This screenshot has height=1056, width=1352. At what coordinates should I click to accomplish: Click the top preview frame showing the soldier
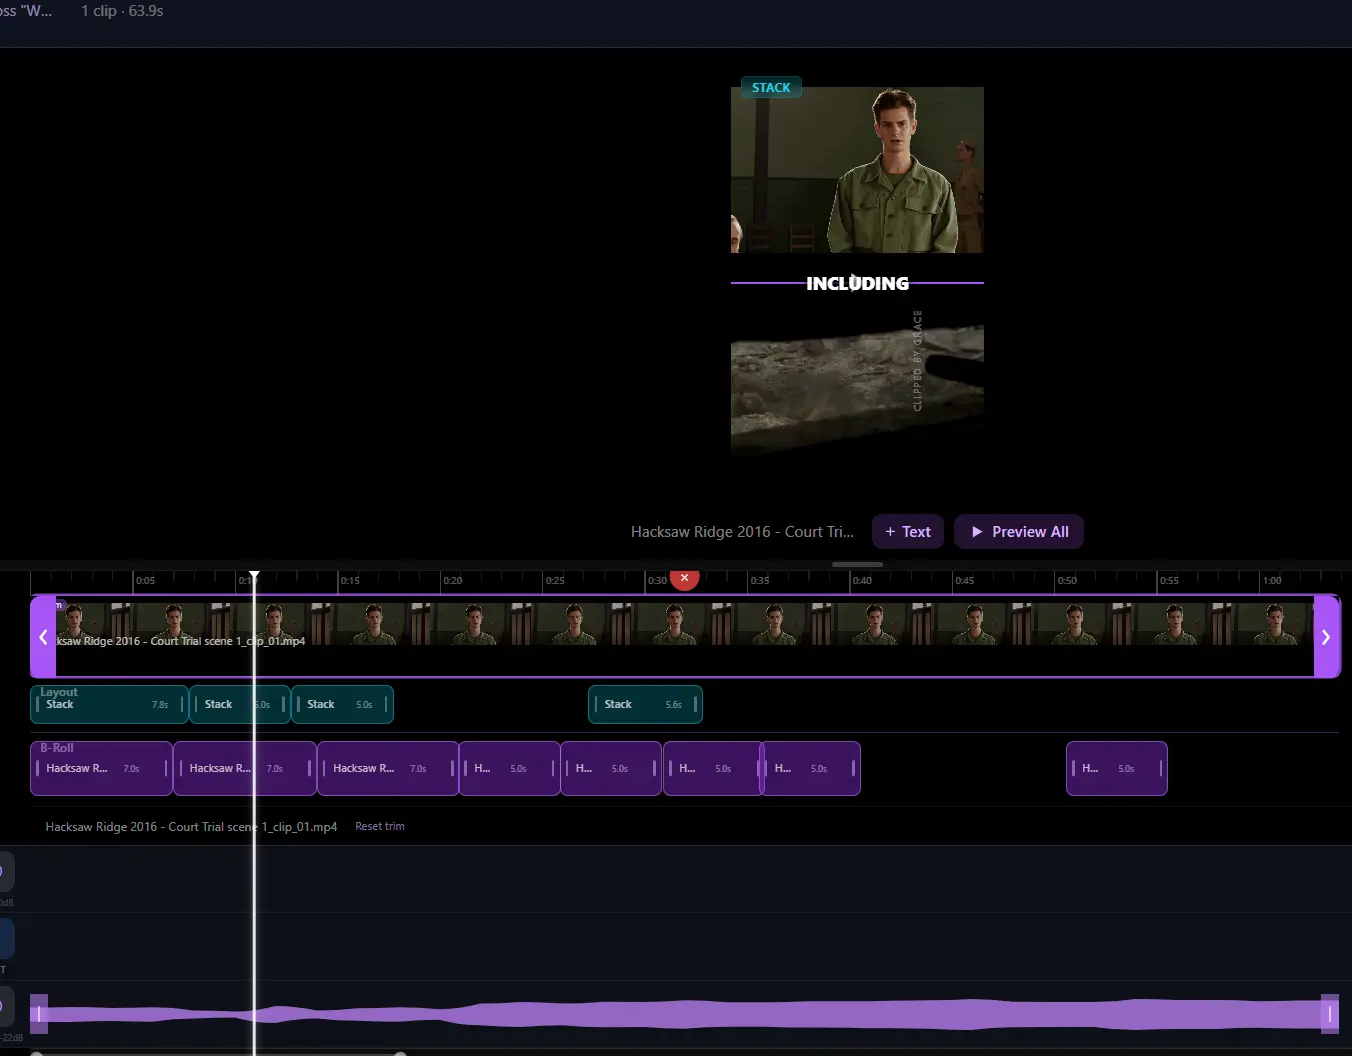coord(857,170)
